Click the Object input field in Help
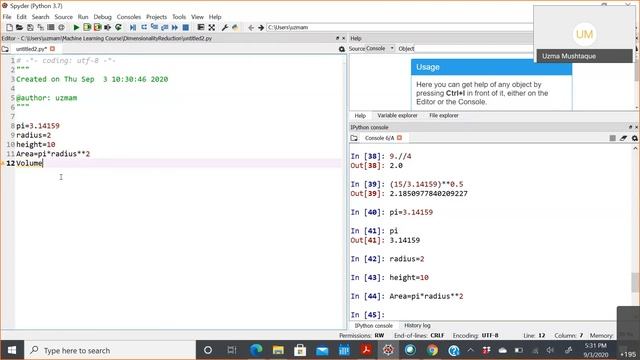 473,49
